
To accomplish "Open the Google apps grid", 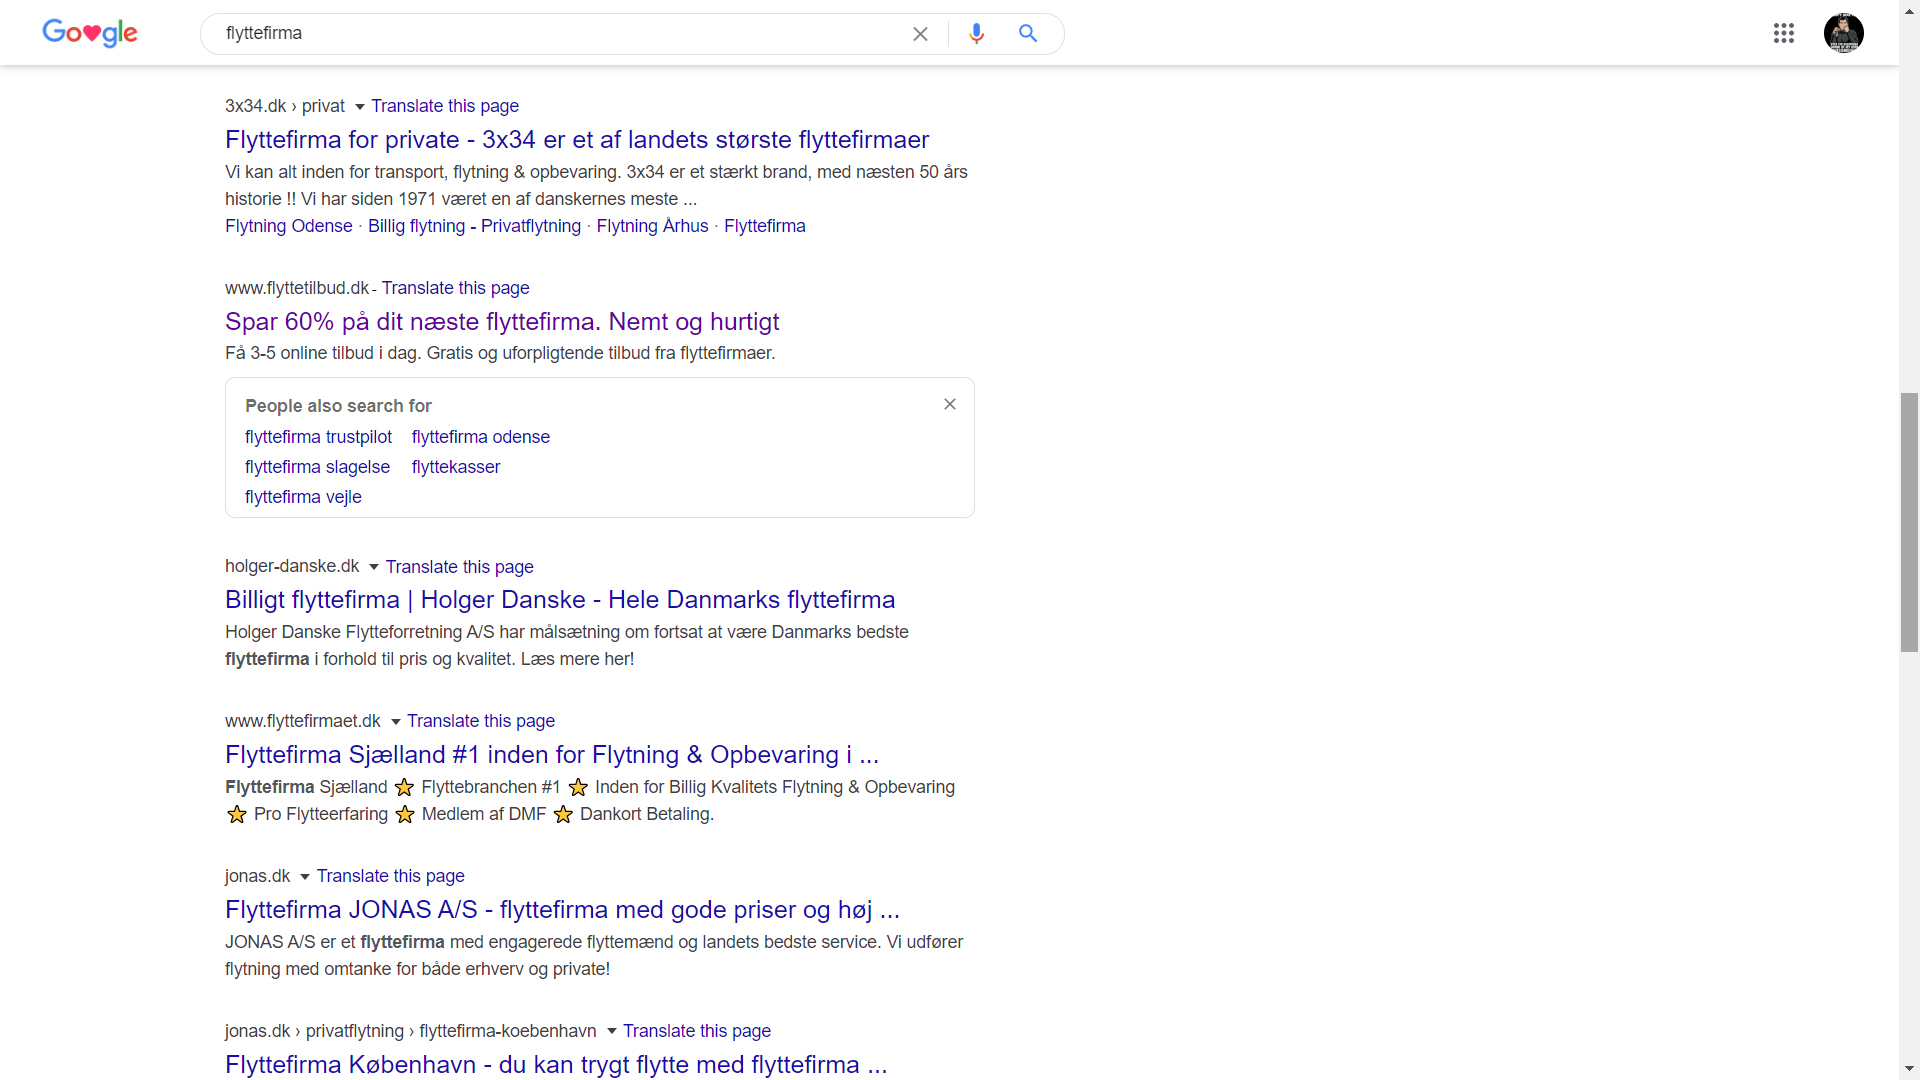I will tap(1784, 33).
